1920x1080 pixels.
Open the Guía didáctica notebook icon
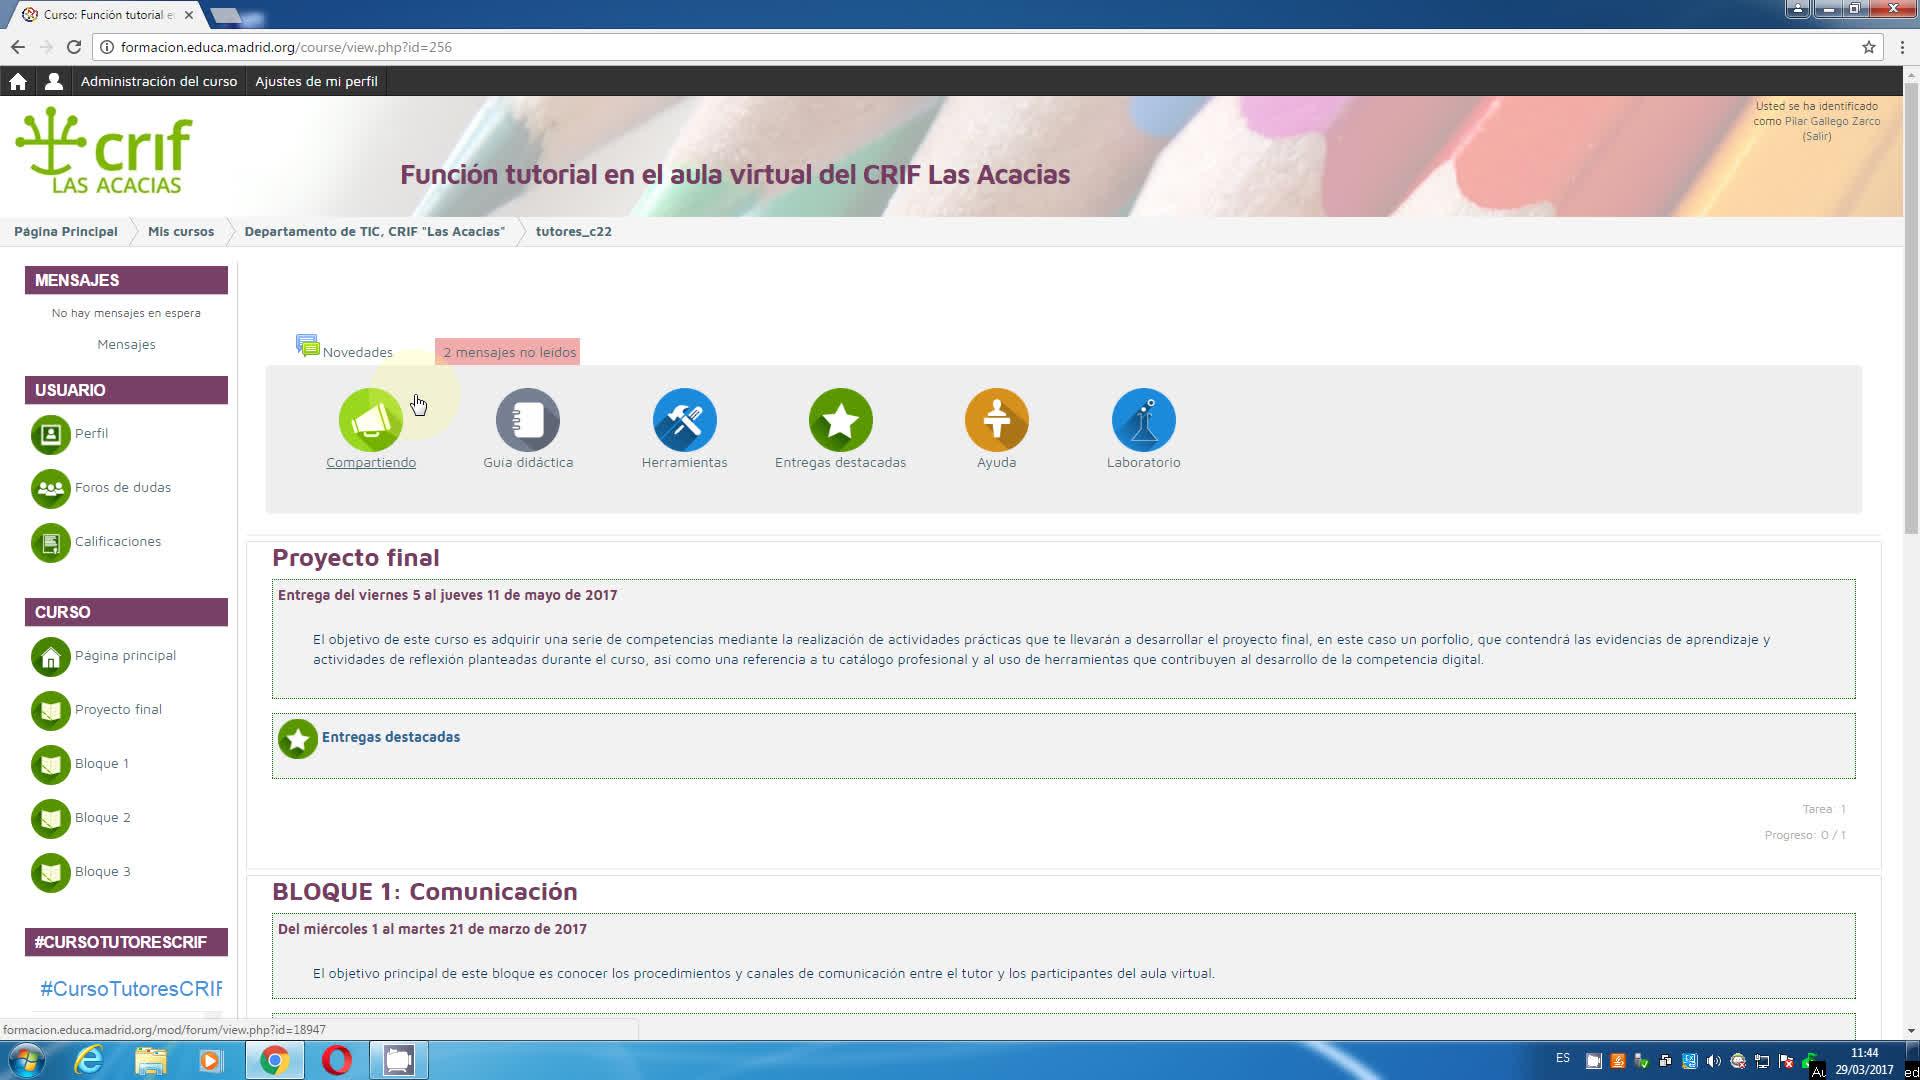pyautogui.click(x=527, y=420)
